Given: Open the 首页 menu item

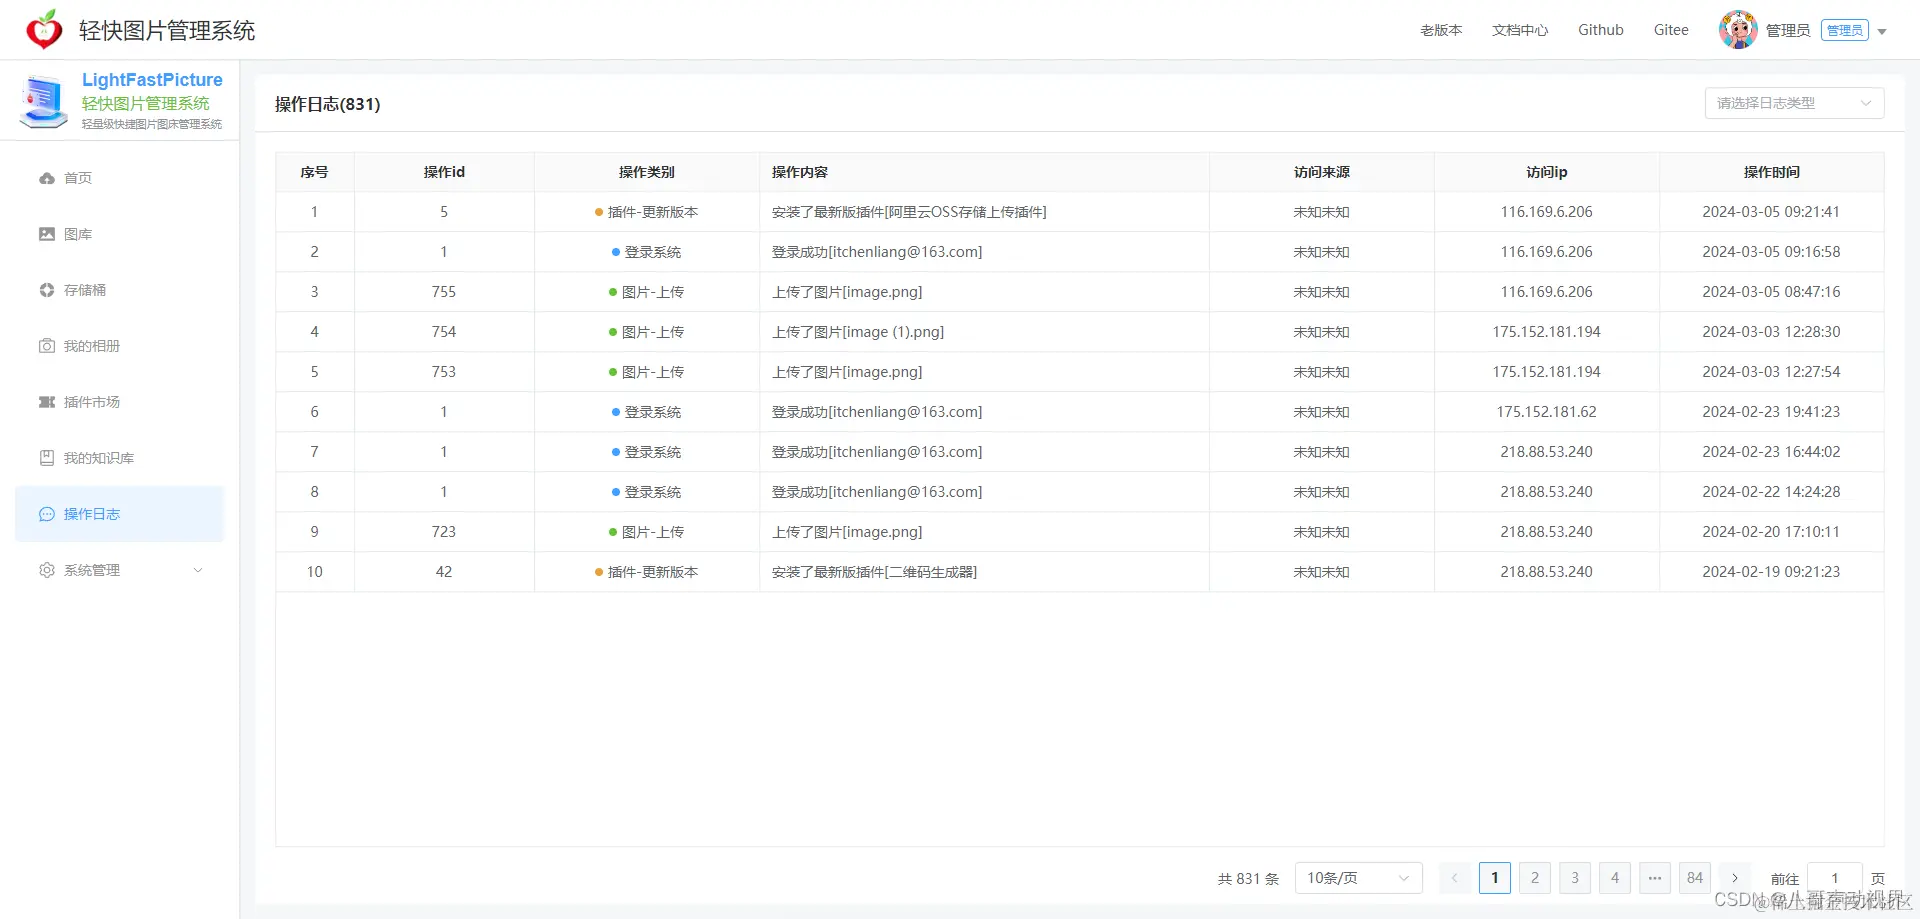Looking at the screenshot, I should [120, 178].
